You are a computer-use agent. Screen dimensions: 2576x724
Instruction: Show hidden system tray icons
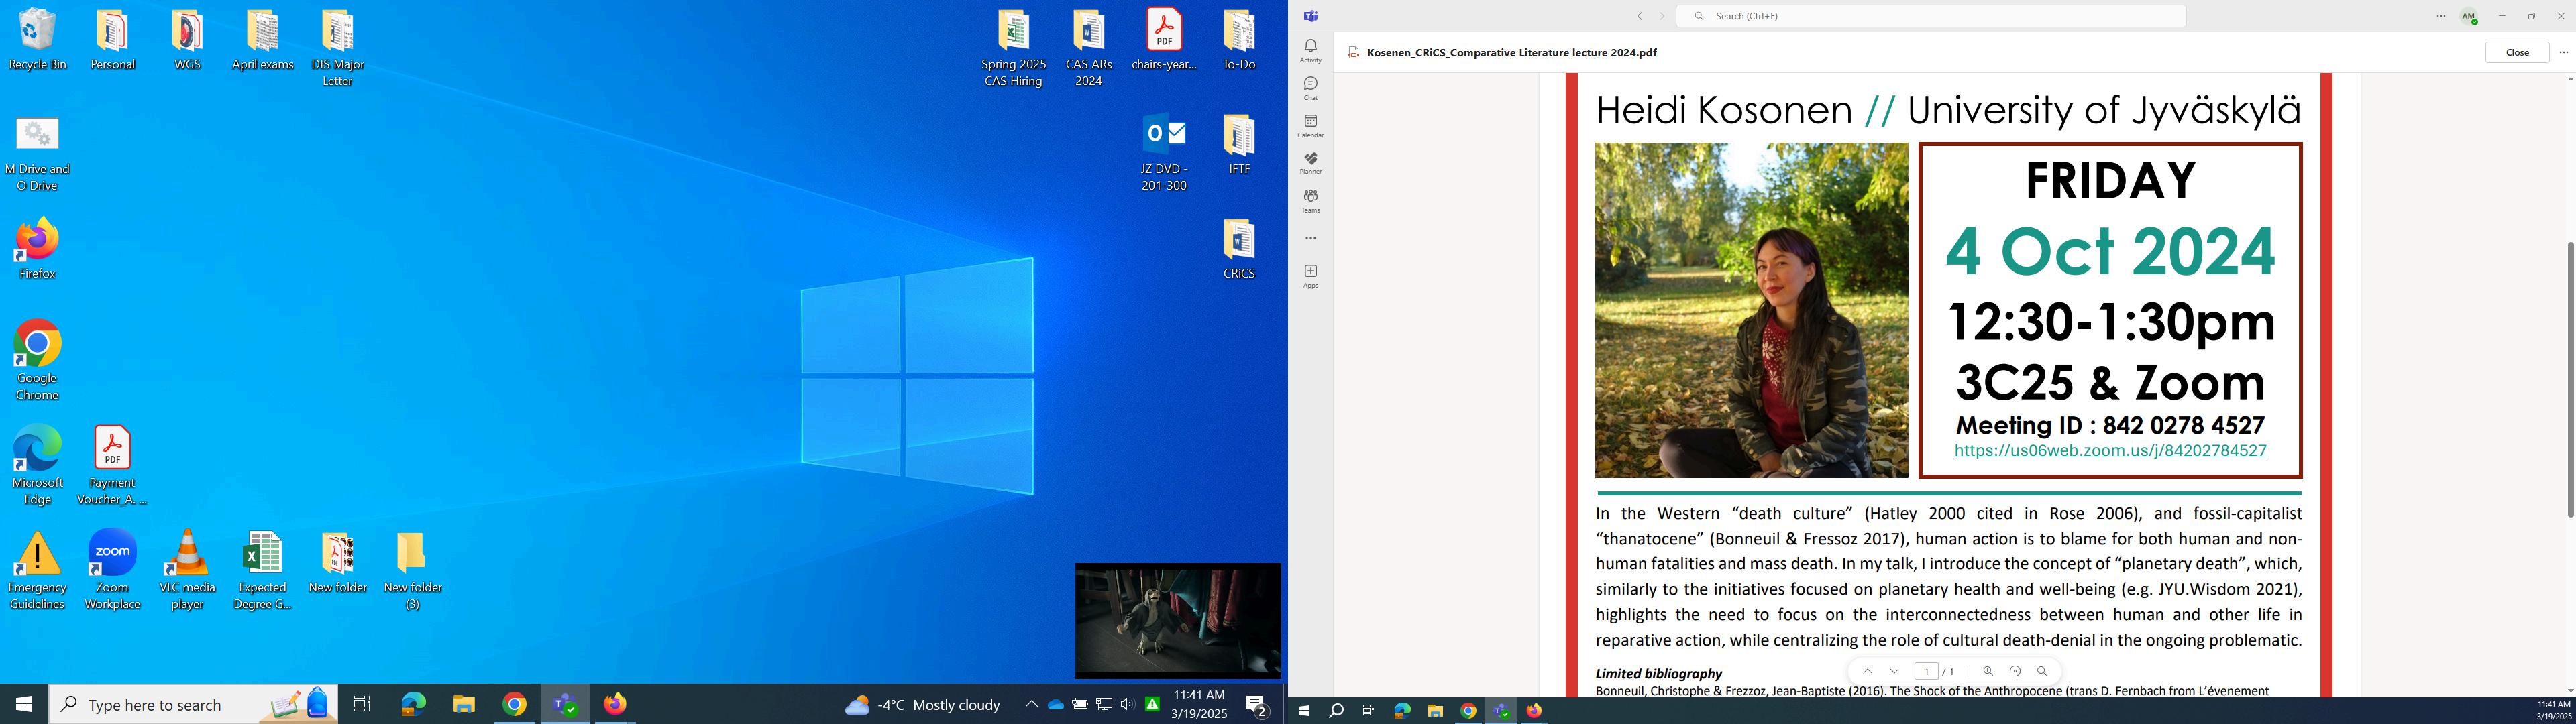click(x=1031, y=704)
